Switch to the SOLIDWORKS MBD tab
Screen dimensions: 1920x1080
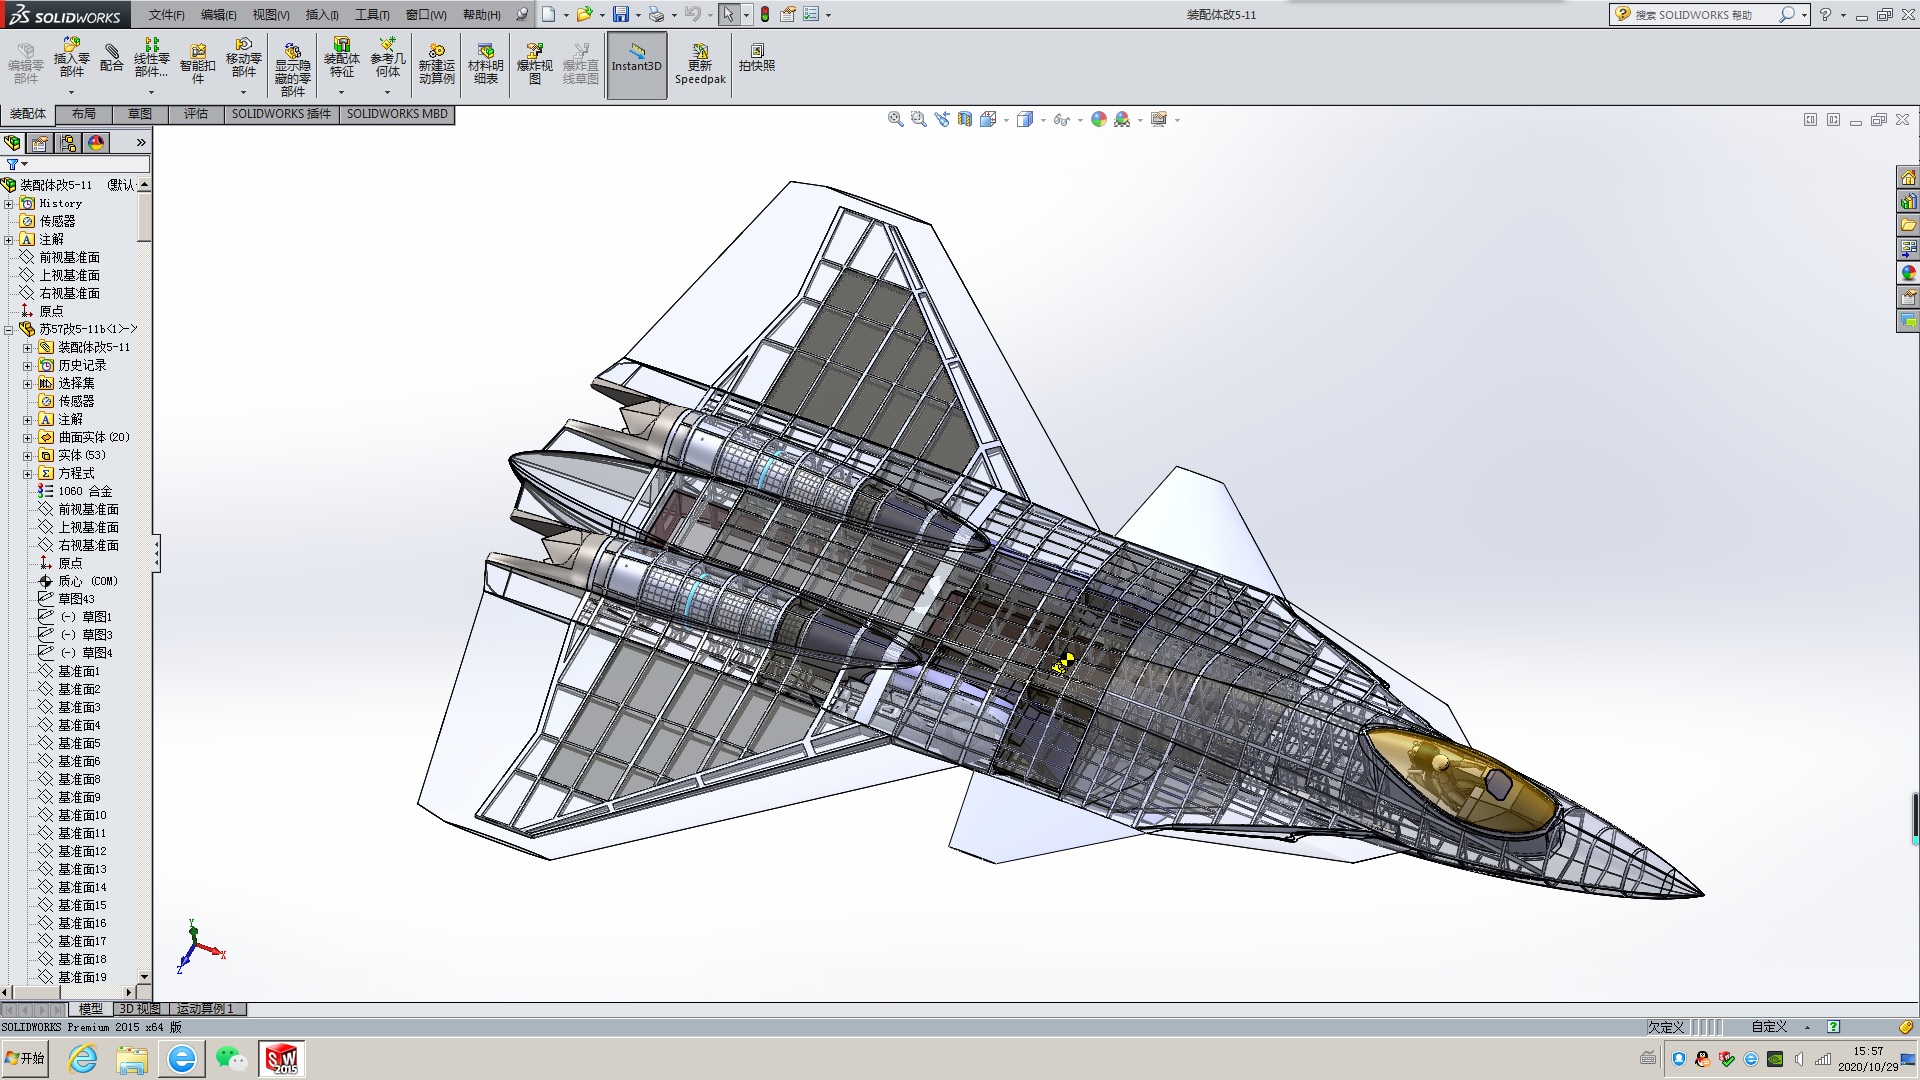[x=397, y=114]
